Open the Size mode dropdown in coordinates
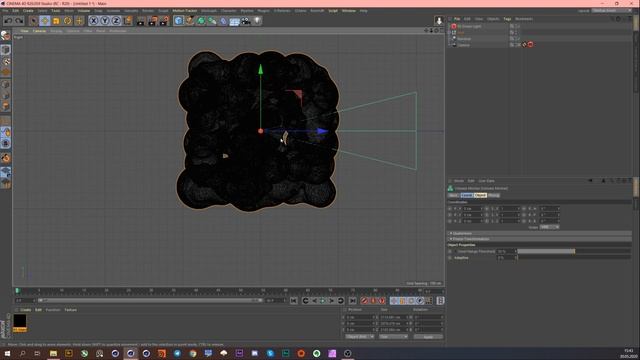The height and width of the screenshot is (360, 640). (393, 337)
